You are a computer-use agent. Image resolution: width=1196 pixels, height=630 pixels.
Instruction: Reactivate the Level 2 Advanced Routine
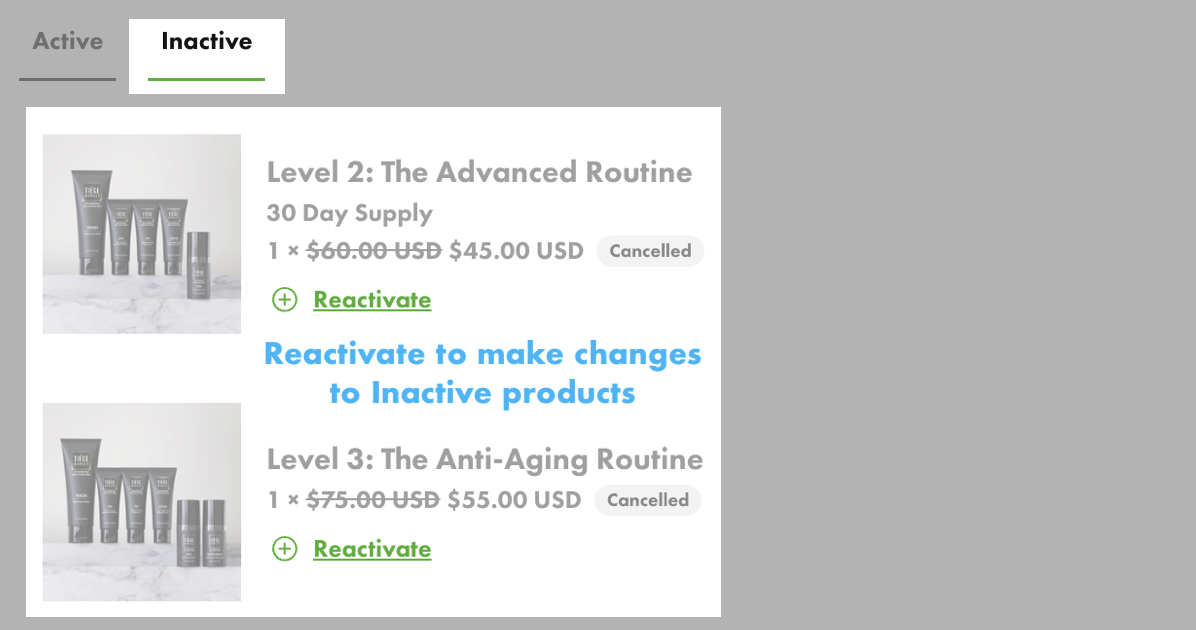coord(372,300)
